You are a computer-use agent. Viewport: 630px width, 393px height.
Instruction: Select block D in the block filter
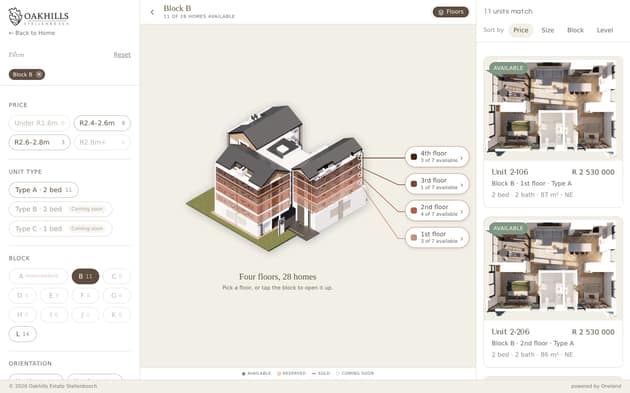click(22, 295)
